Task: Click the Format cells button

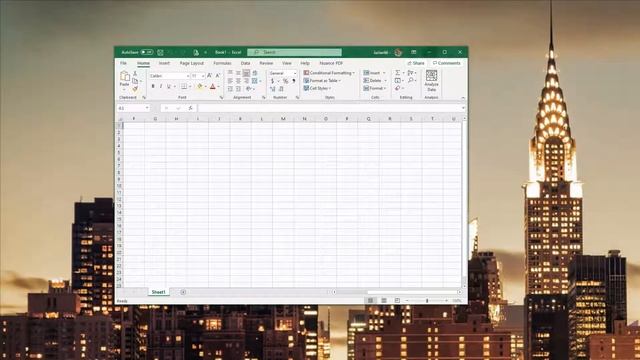Action: pos(375,88)
